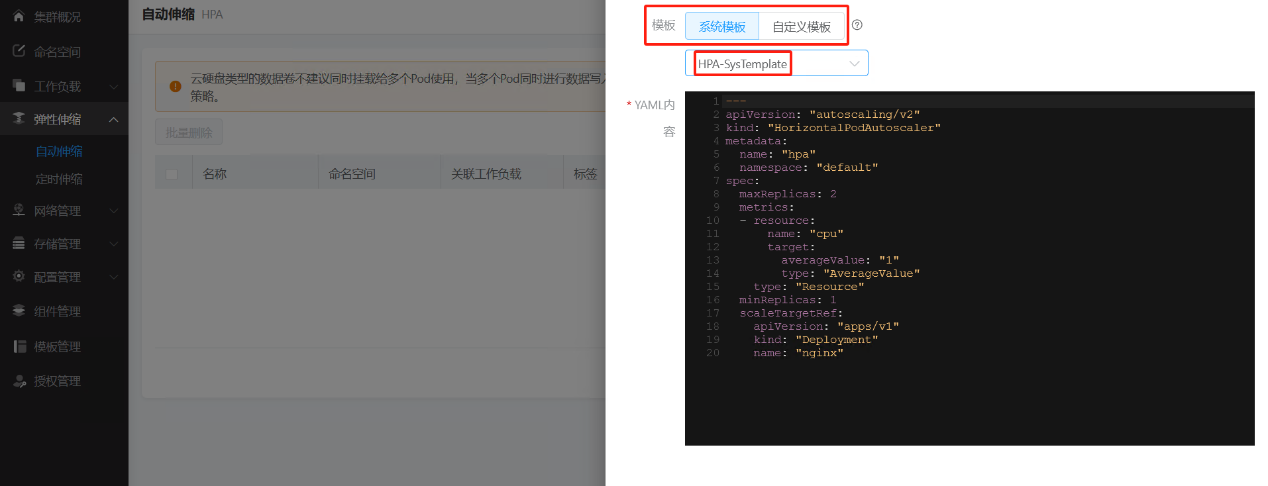Click the user icon beside 授权管理
1268x486 pixels.
(x=19, y=381)
